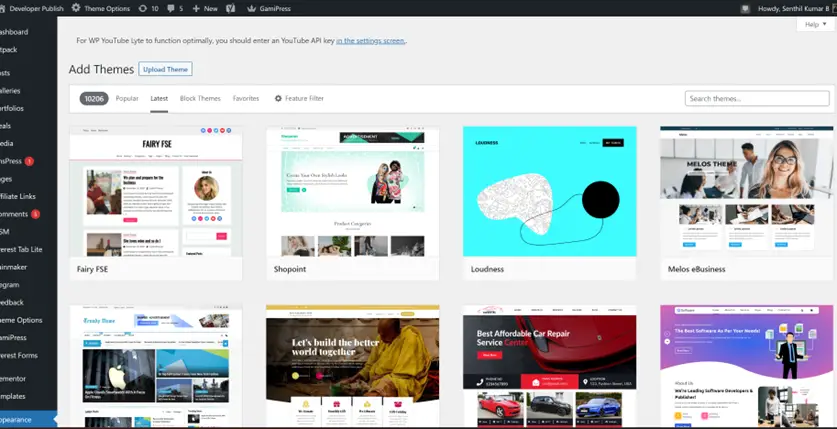Follow the 'in the settings screen' link
Image resolution: width=837 pixels, height=429 pixels.
point(370,41)
